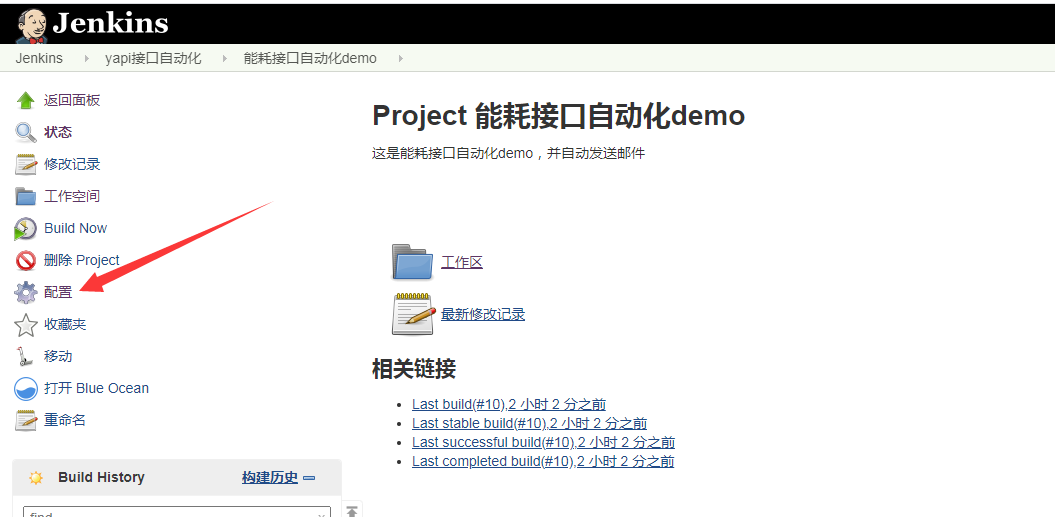Click the sun weather icon in Build History
This screenshot has width=1055, height=517.
[36, 478]
